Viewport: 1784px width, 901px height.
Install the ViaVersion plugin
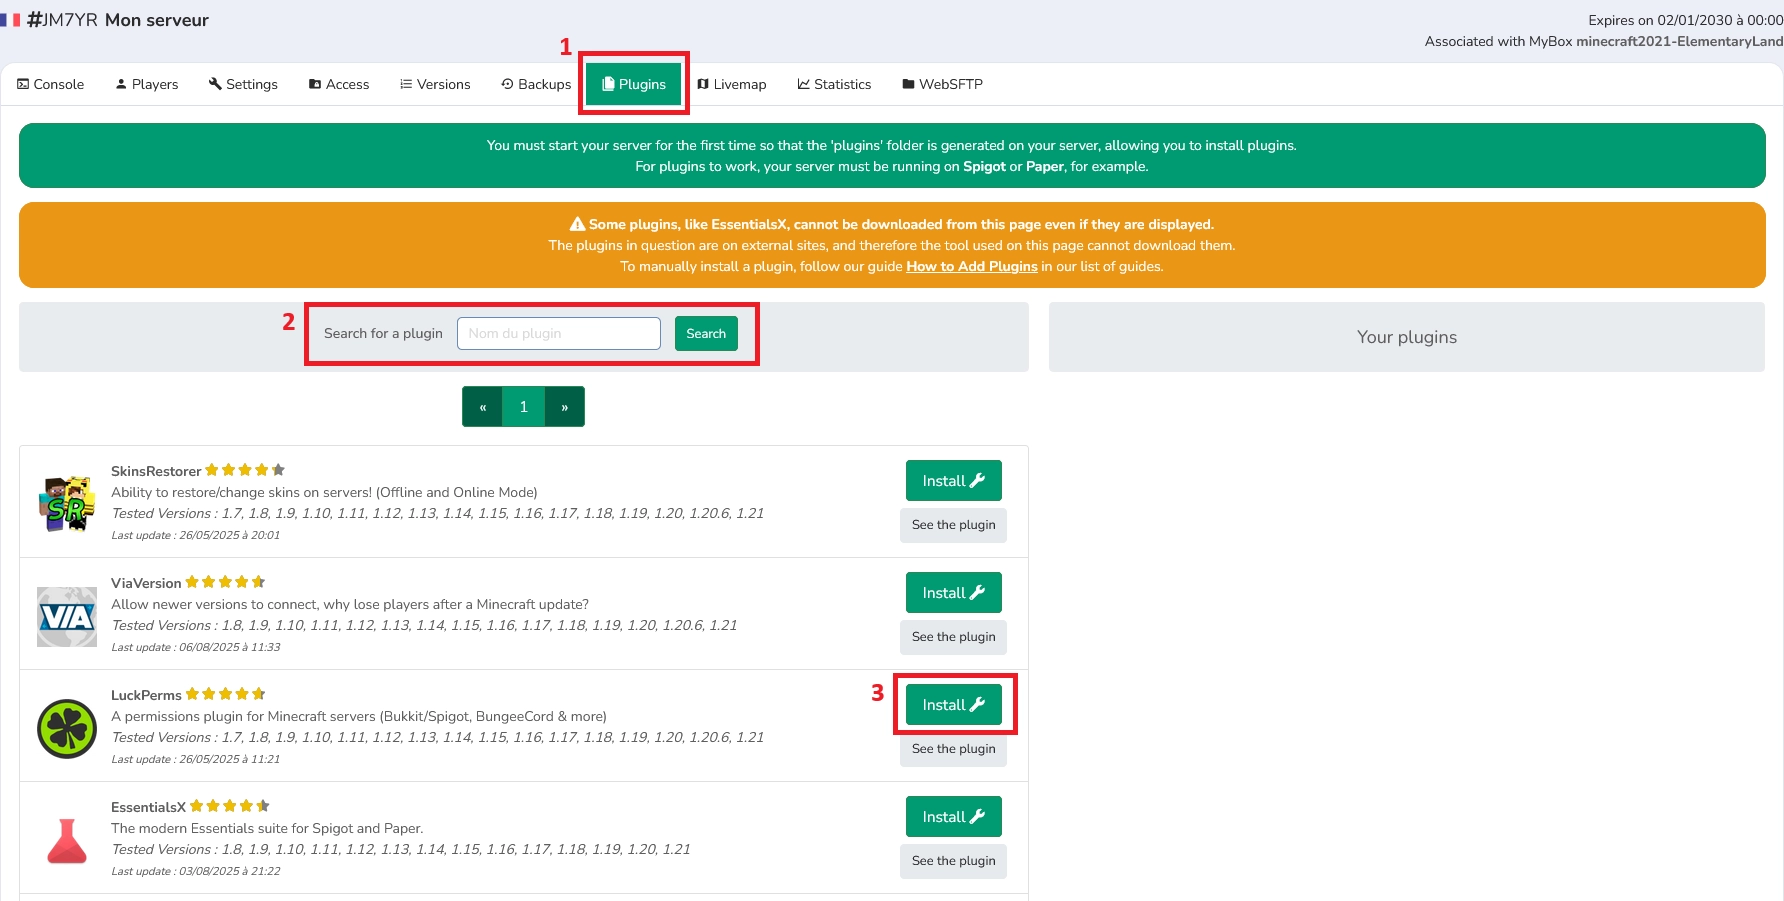coord(954,593)
